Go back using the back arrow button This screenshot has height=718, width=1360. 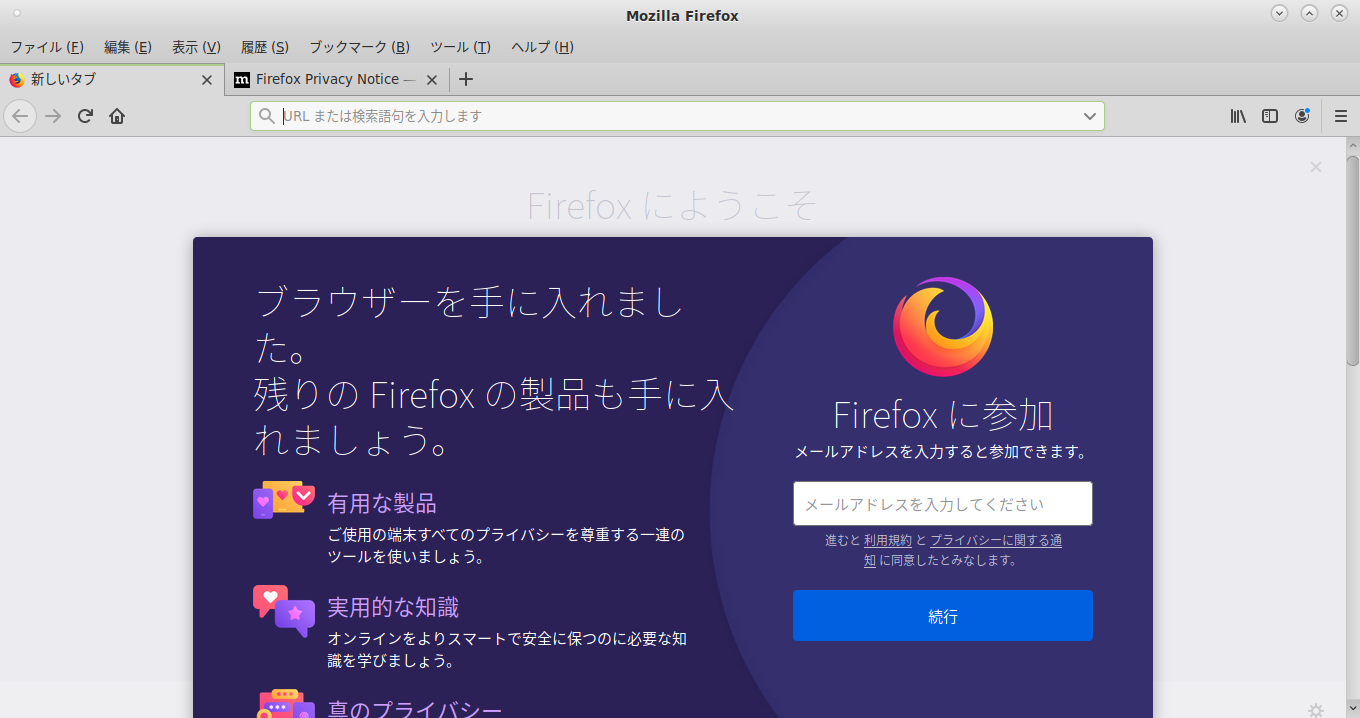(20, 116)
